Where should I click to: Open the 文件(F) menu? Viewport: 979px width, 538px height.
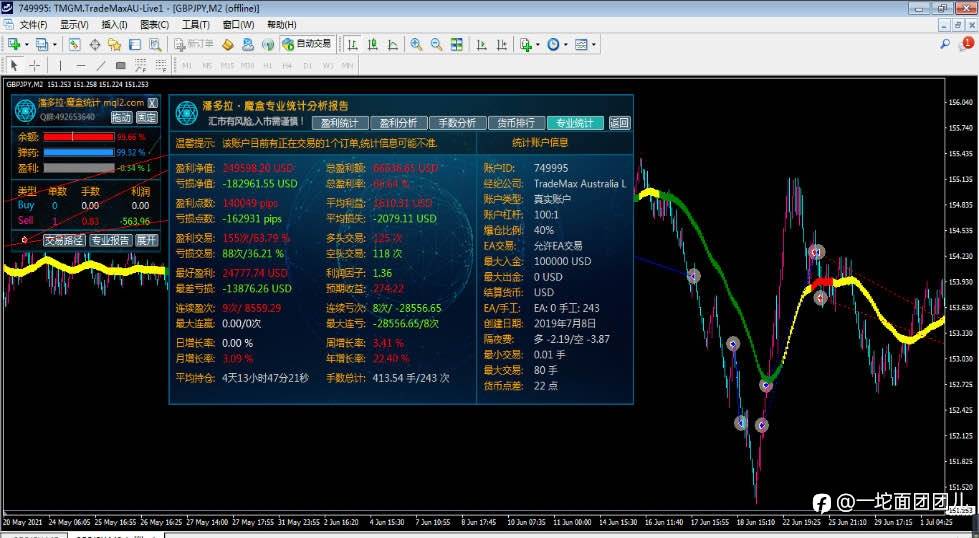33,24
